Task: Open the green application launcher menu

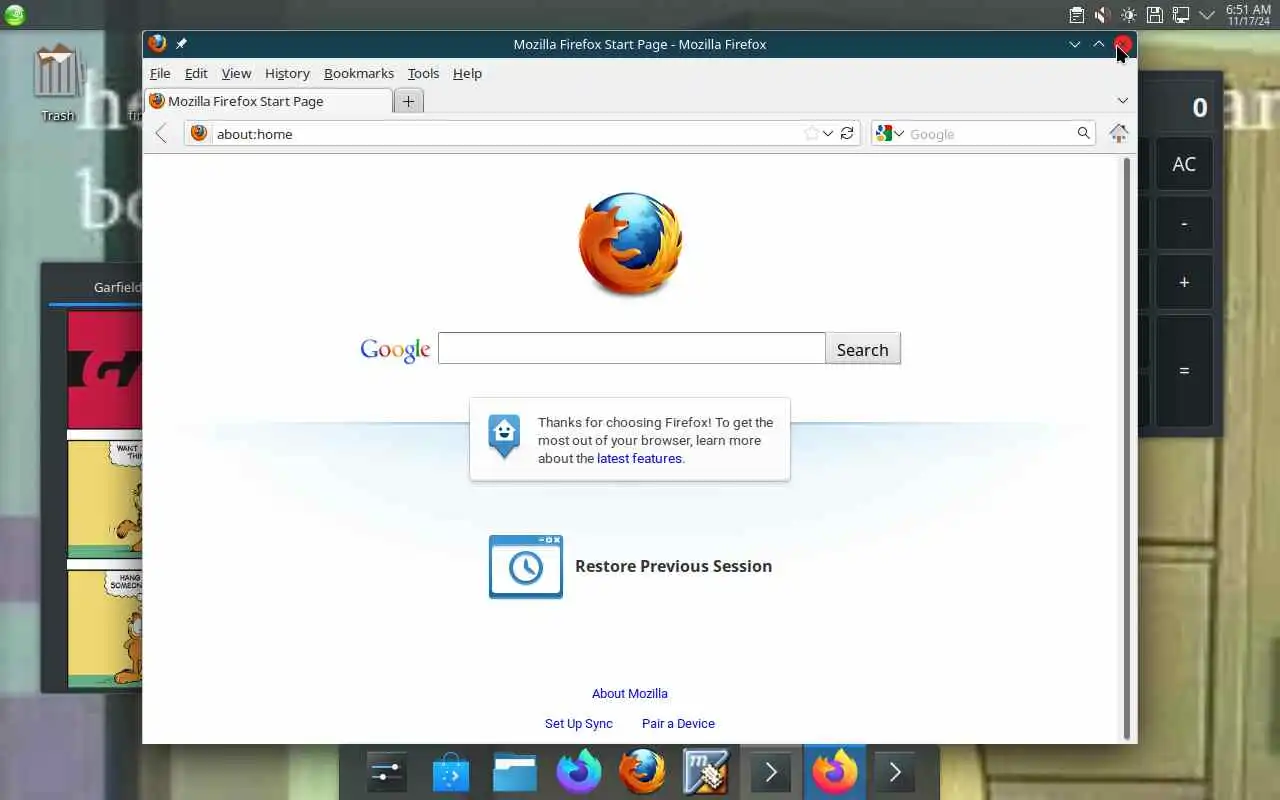Action: tap(14, 14)
